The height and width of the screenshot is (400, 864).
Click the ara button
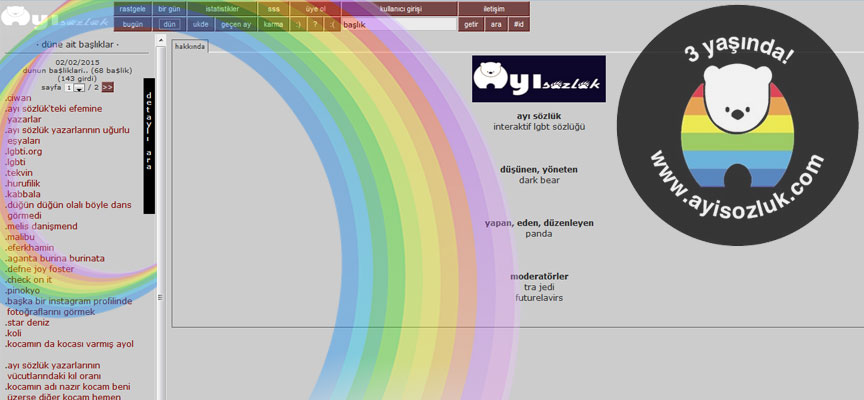pyautogui.click(x=496, y=24)
